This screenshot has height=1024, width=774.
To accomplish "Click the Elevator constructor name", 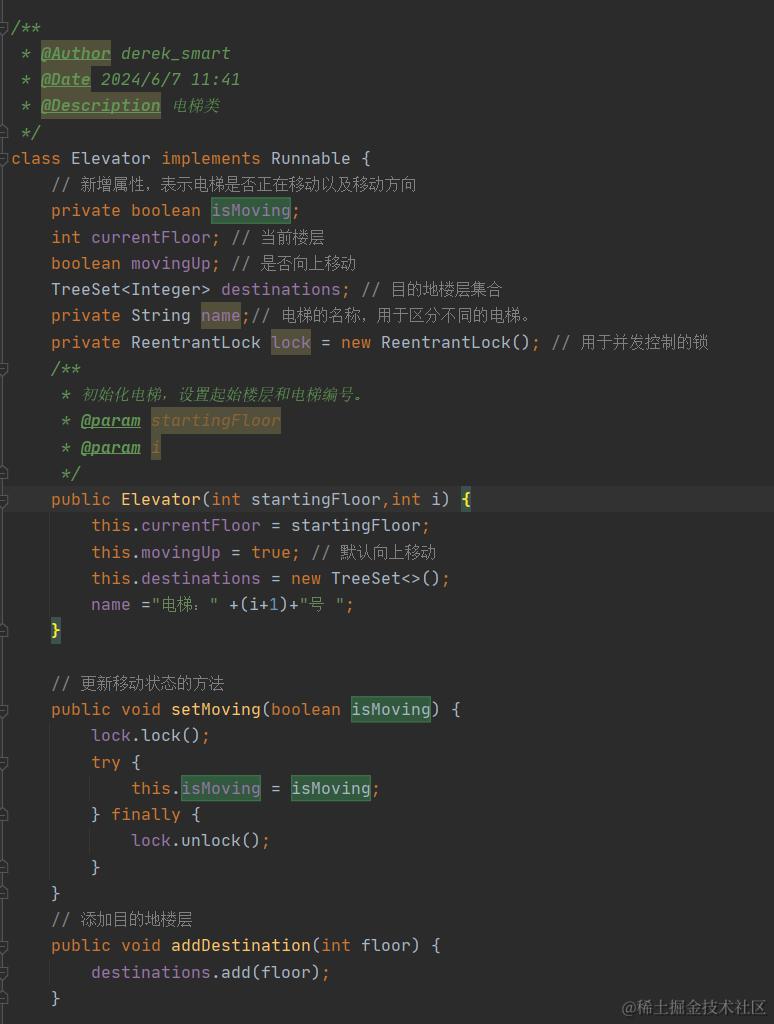I will [161, 500].
